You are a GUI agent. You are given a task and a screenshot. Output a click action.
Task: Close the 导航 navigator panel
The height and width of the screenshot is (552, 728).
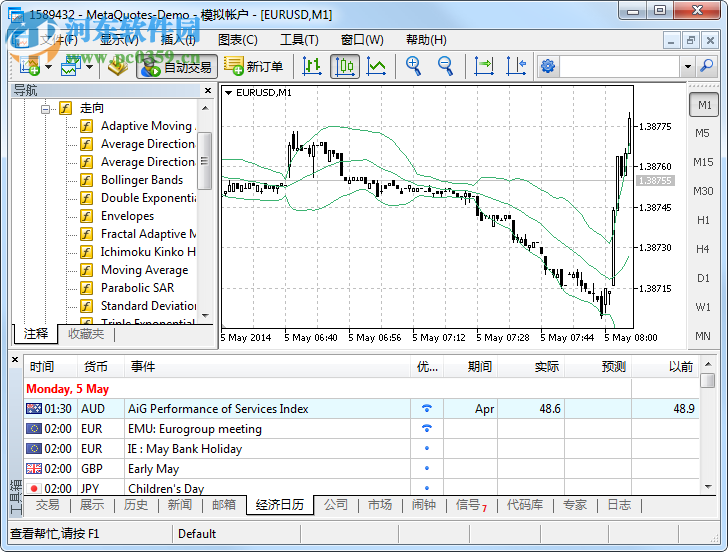tap(208, 91)
